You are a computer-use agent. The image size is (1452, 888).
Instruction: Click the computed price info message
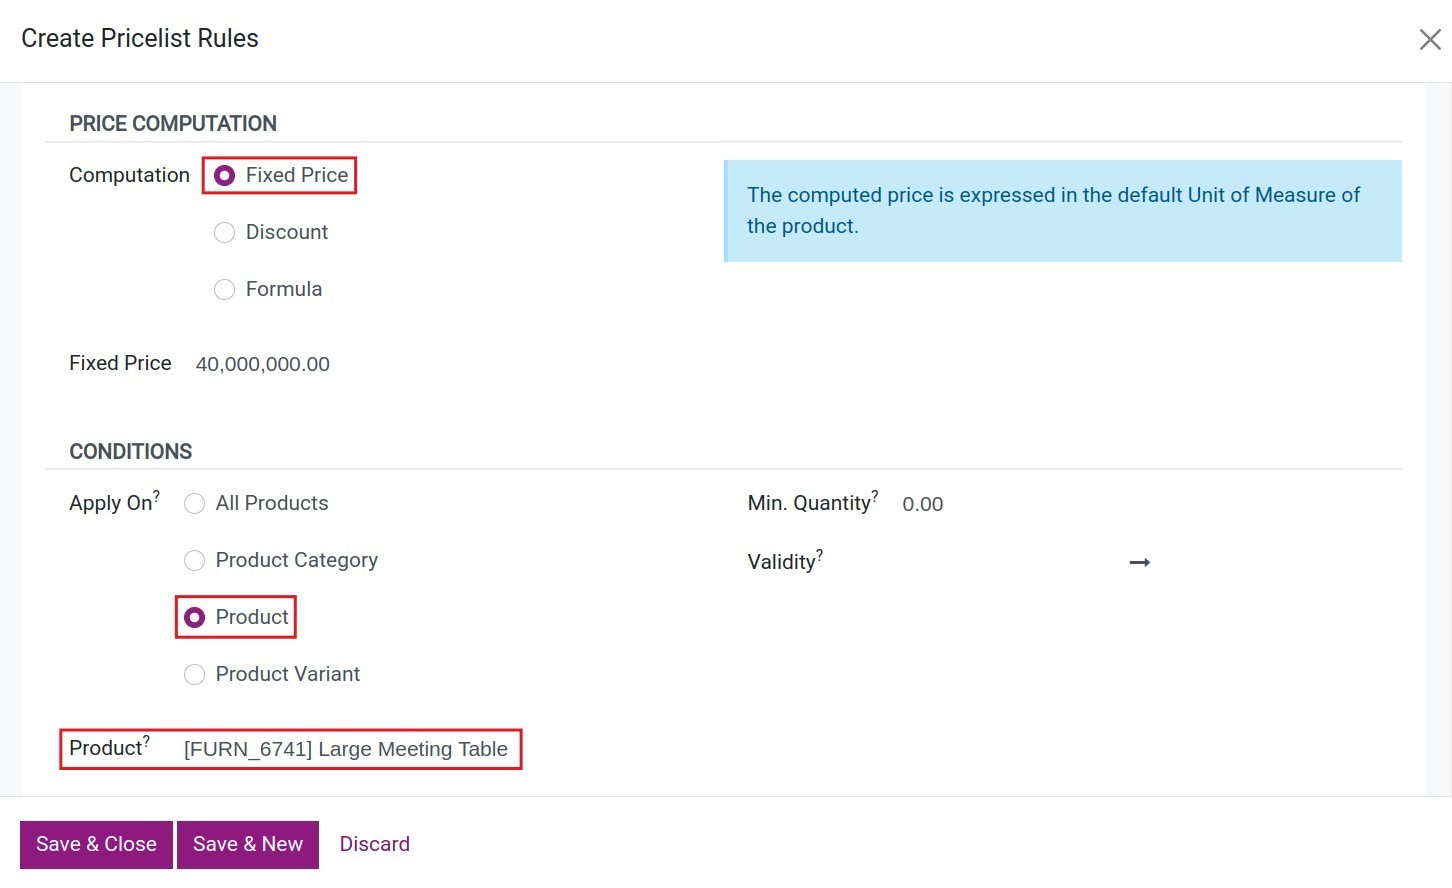(1062, 211)
